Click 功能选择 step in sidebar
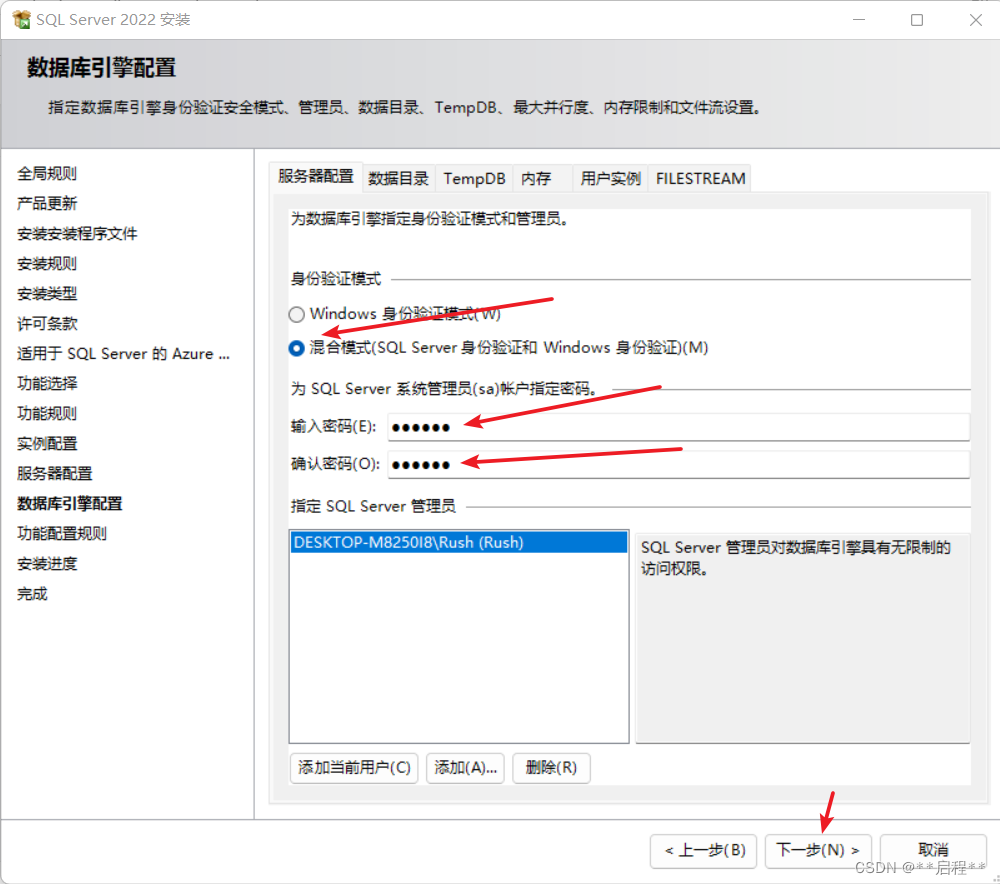Image resolution: width=1000 pixels, height=884 pixels. pos(47,383)
